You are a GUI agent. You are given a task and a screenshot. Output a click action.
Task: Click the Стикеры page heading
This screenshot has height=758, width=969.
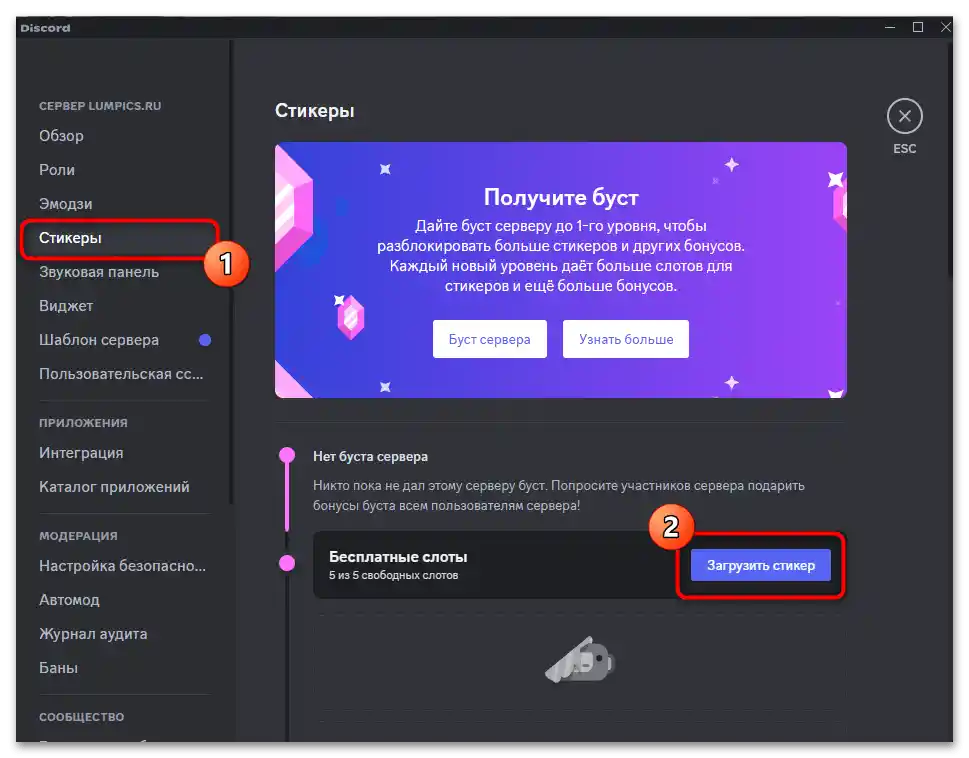[315, 111]
